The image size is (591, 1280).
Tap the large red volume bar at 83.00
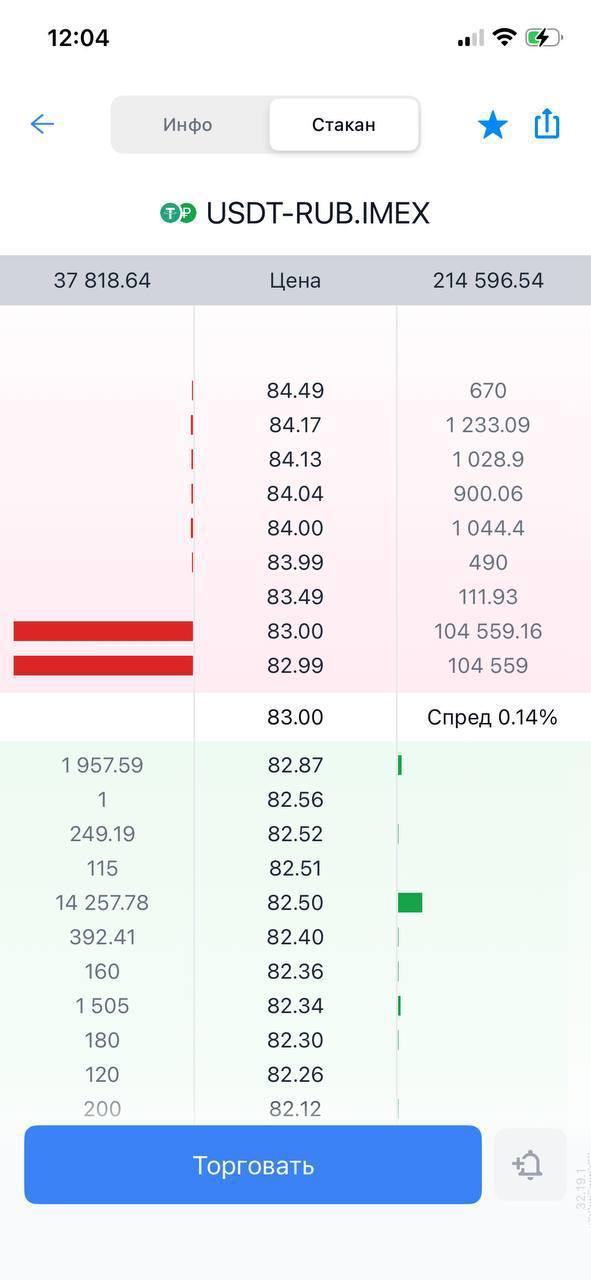tap(103, 631)
